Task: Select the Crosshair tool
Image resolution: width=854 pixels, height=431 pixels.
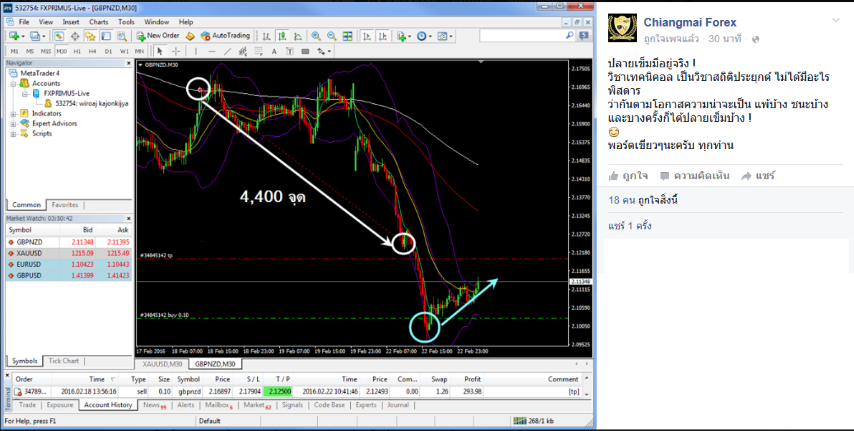Action: pos(176,51)
